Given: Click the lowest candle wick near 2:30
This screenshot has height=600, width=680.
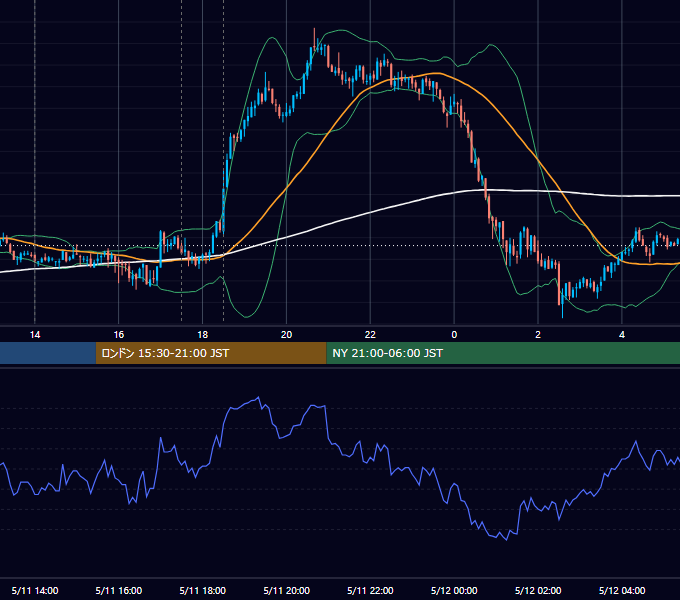Looking at the screenshot, I should coord(562,311).
